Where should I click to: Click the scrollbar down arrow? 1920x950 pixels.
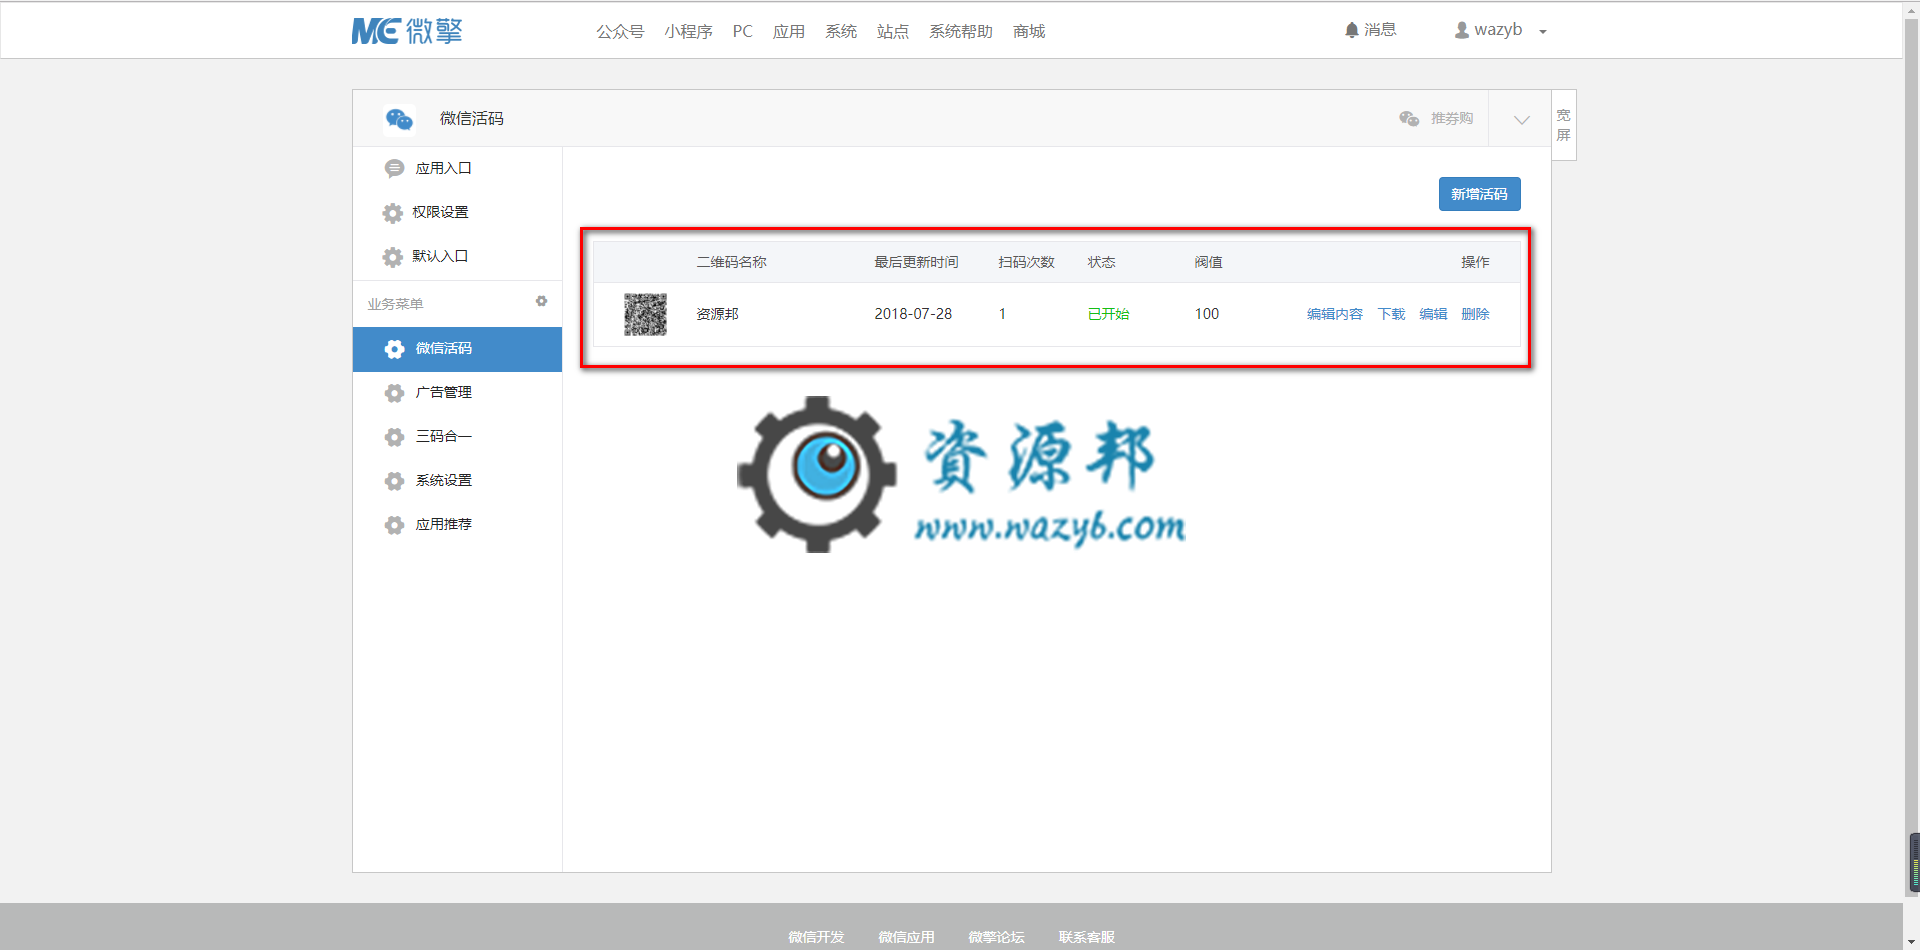[1912, 942]
